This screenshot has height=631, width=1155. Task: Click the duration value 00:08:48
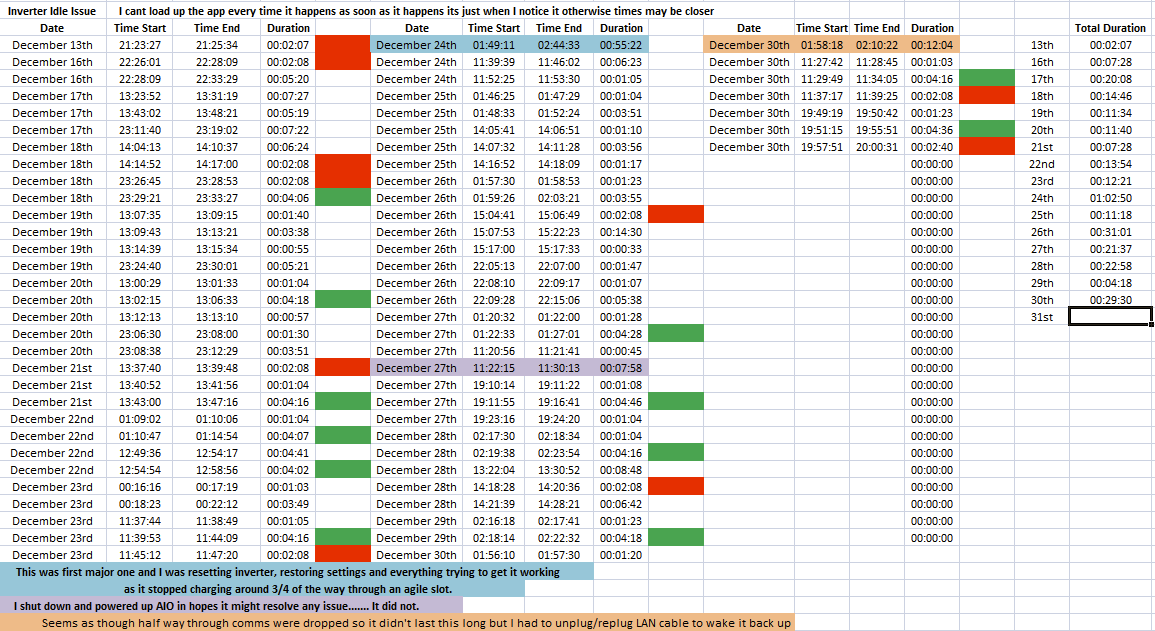pyautogui.click(x=621, y=470)
